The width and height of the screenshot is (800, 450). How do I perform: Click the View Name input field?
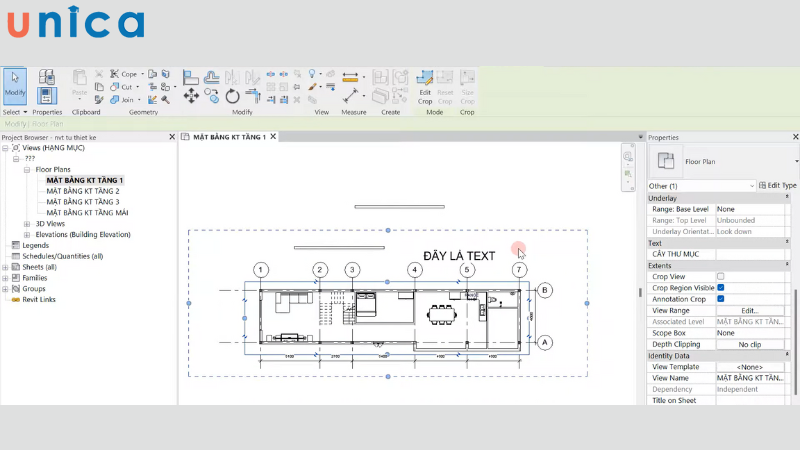pyautogui.click(x=750, y=378)
